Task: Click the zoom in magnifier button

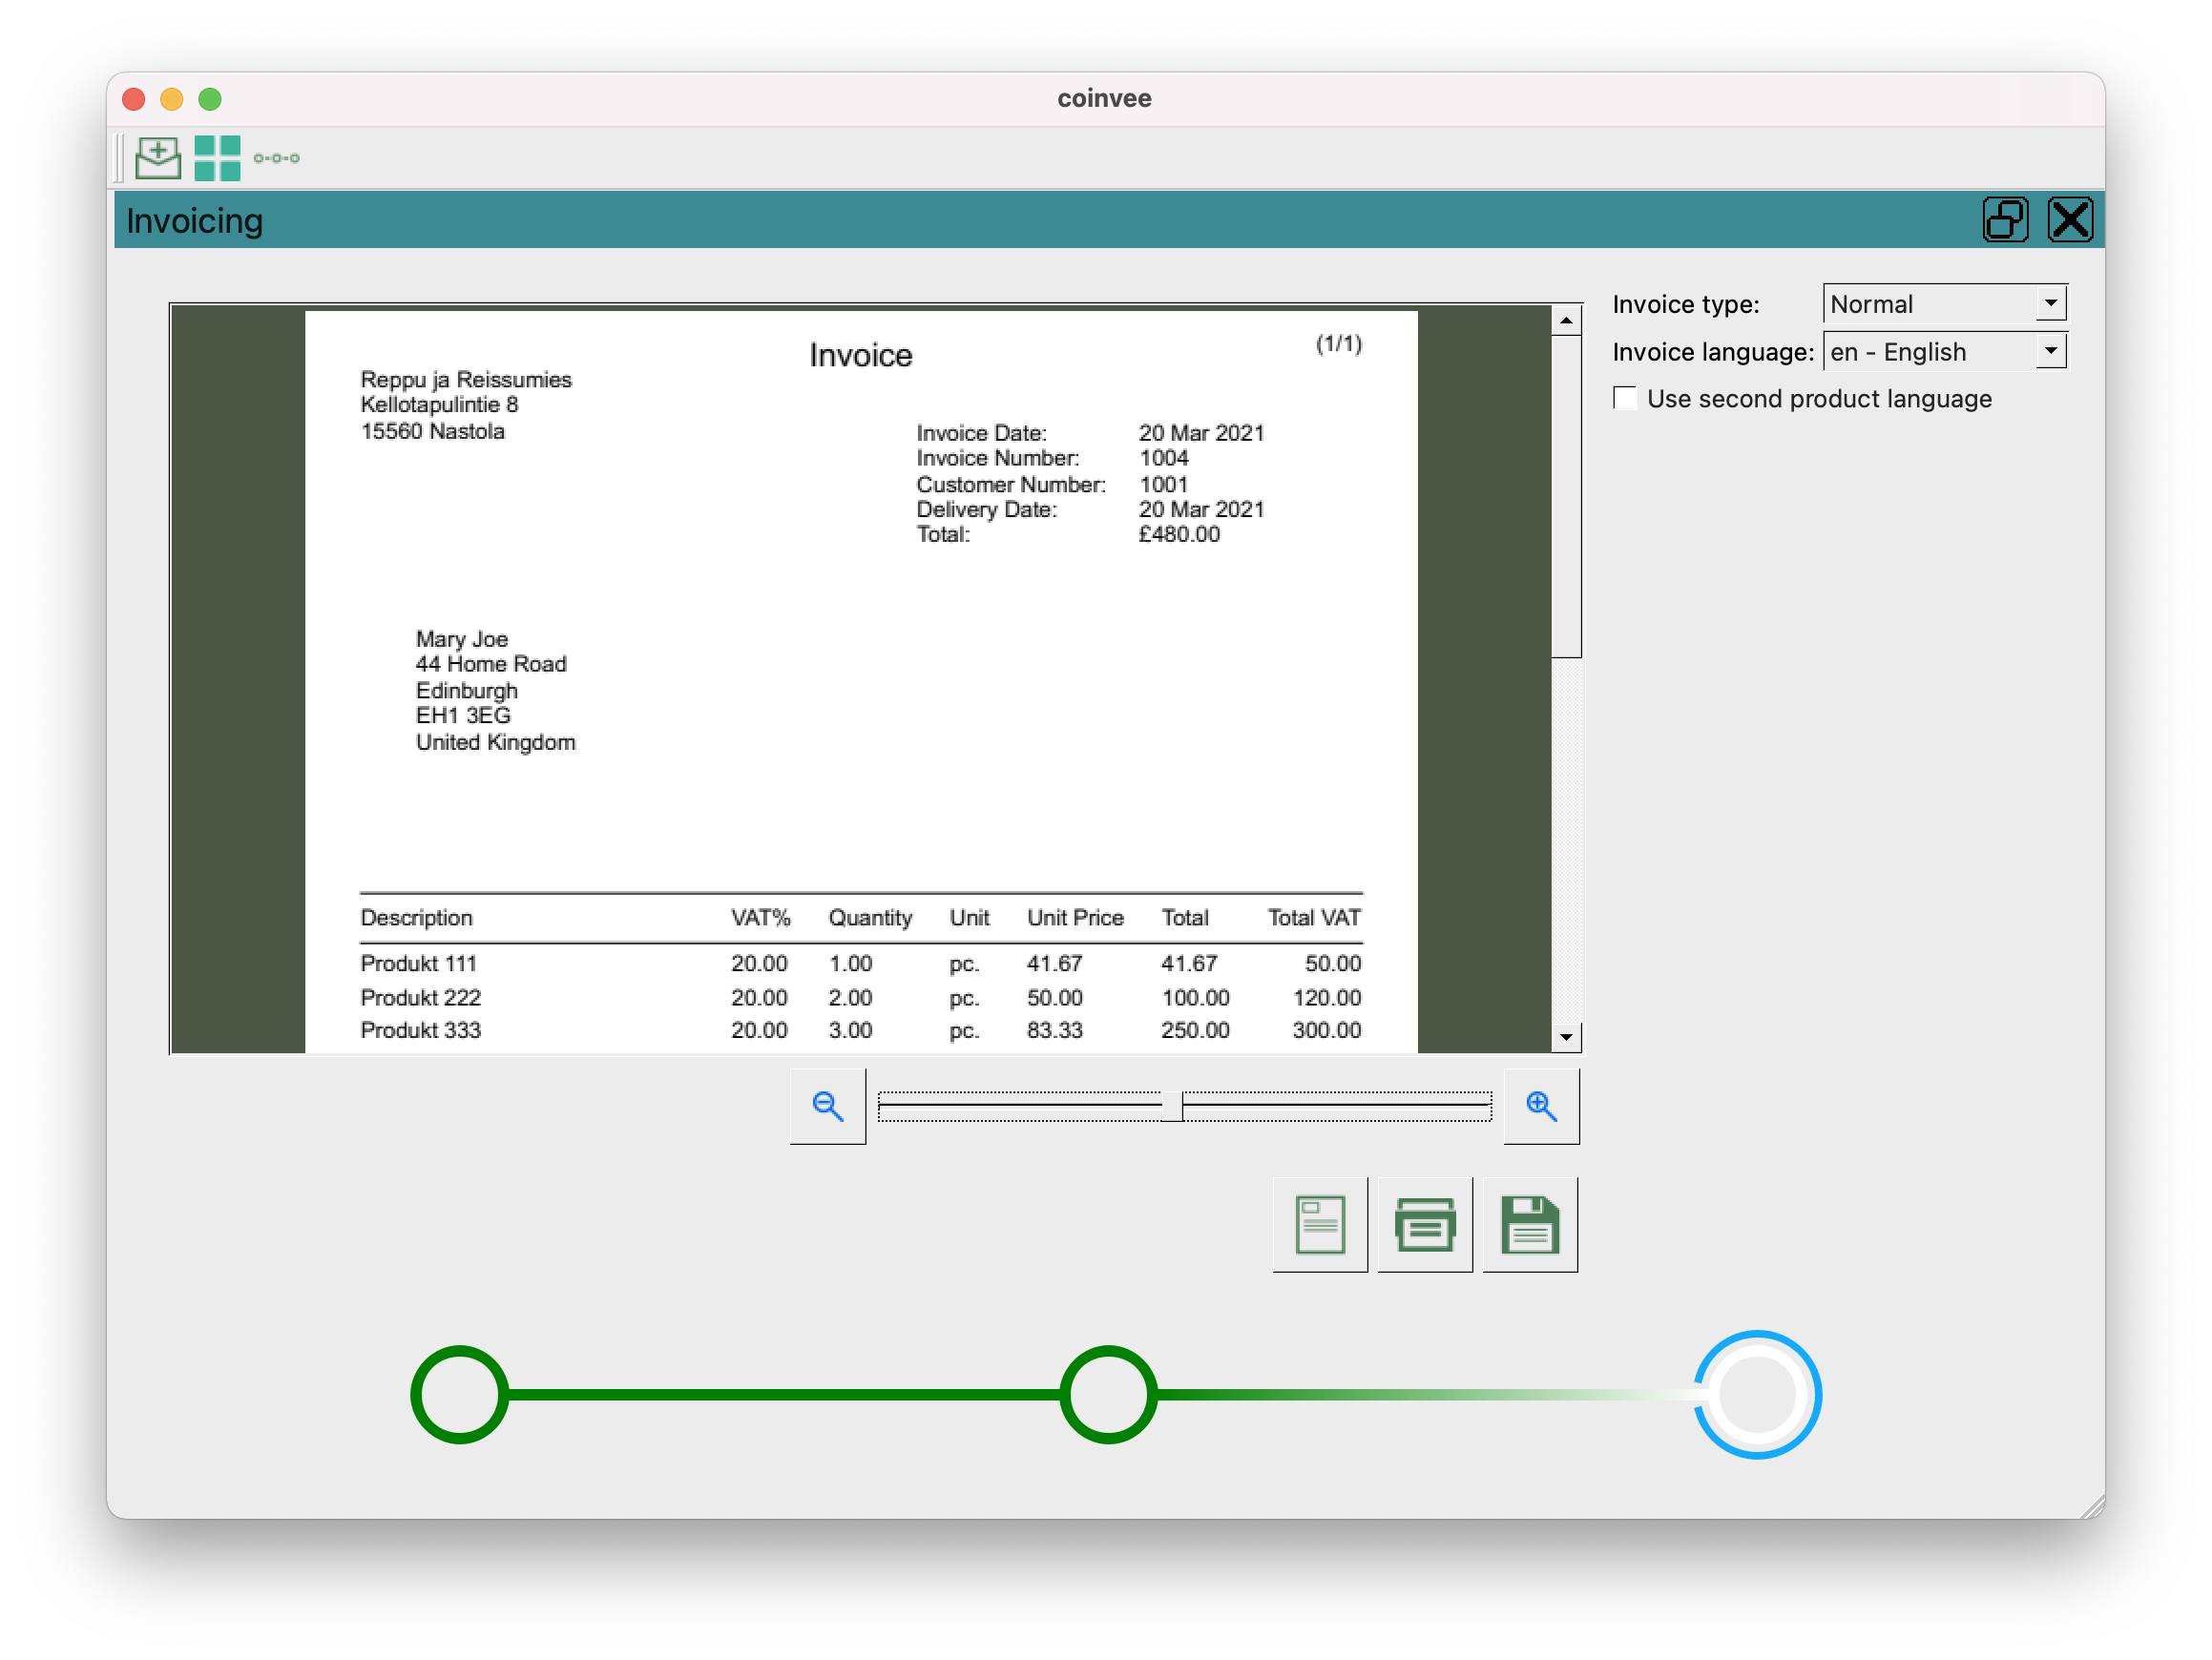Action: 1541,1106
